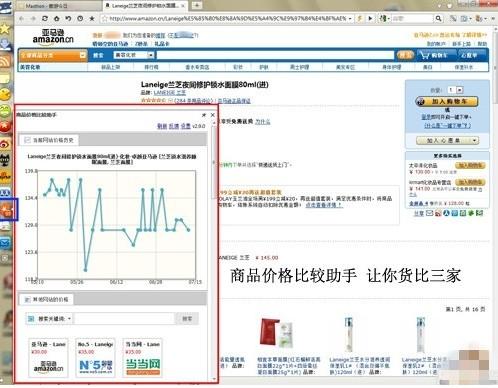Open the address bar URL dropdown arrow
The height and width of the screenshot is (388, 498).
pos(350,19)
